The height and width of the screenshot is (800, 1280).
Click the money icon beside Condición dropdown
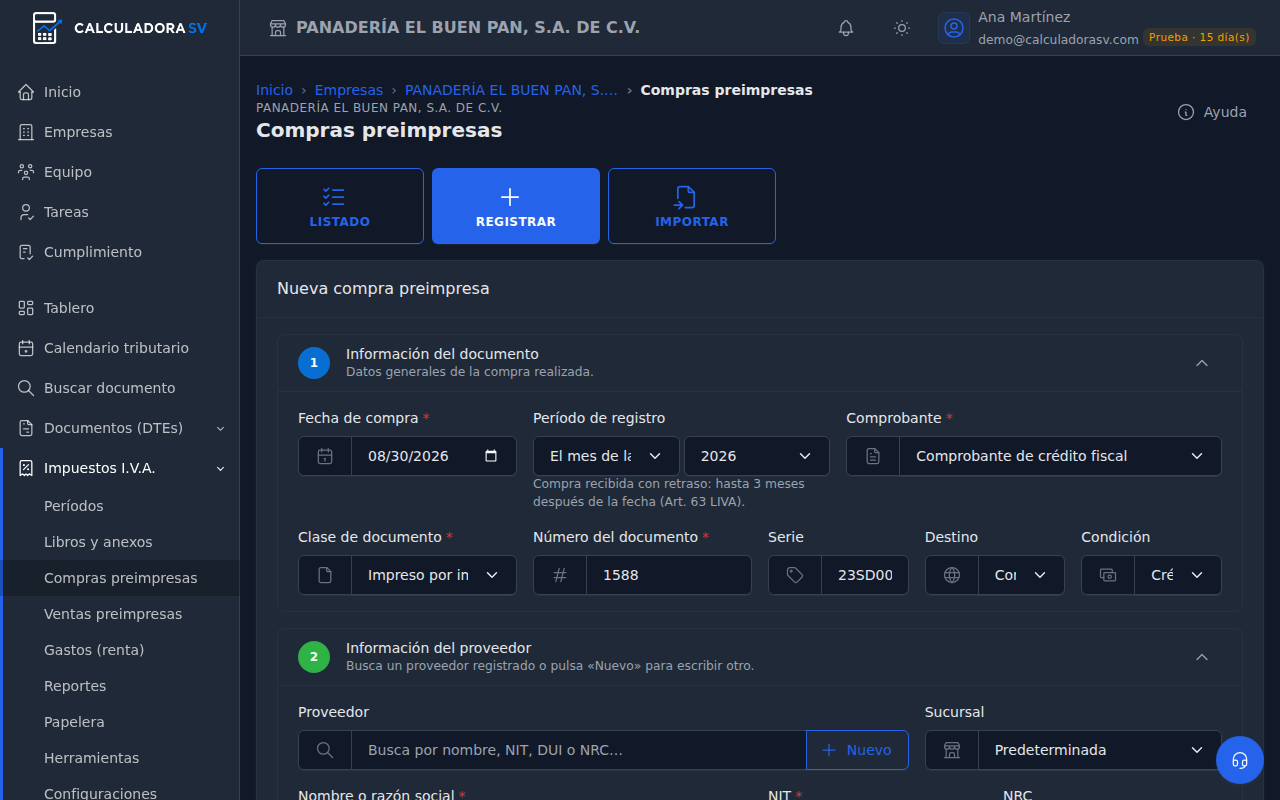(x=1108, y=575)
